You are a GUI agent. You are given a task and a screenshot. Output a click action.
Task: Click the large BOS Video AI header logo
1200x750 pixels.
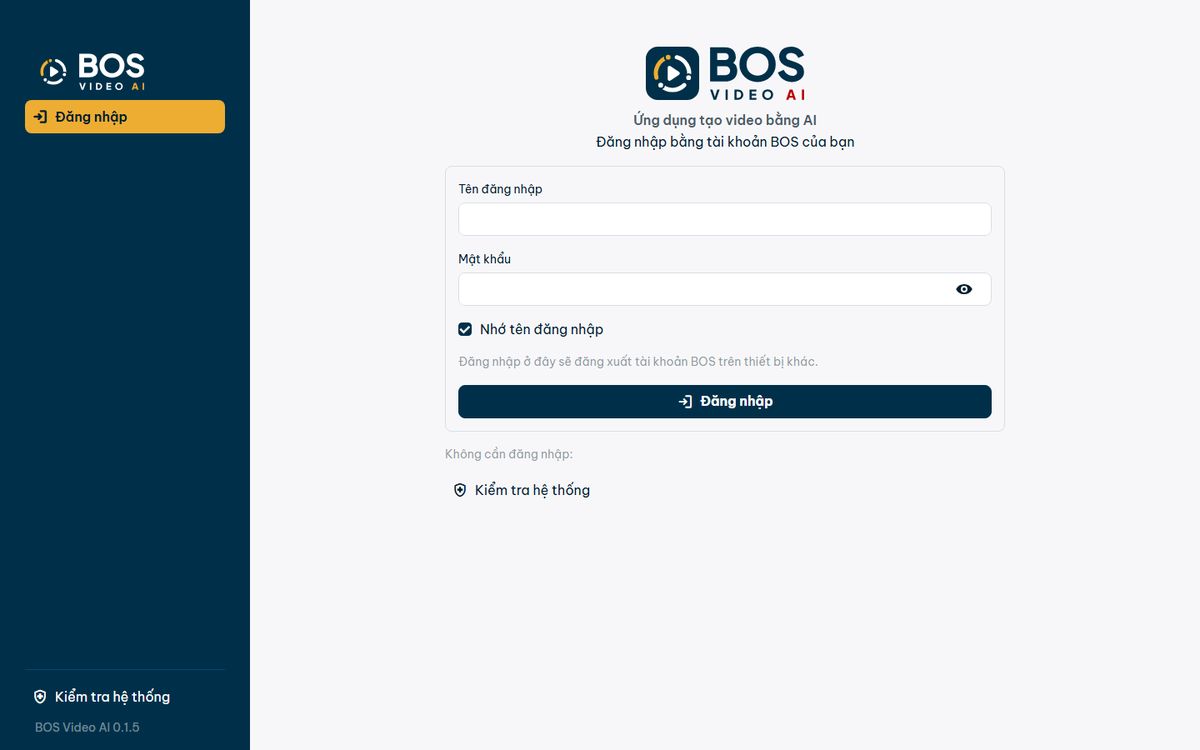click(x=725, y=73)
